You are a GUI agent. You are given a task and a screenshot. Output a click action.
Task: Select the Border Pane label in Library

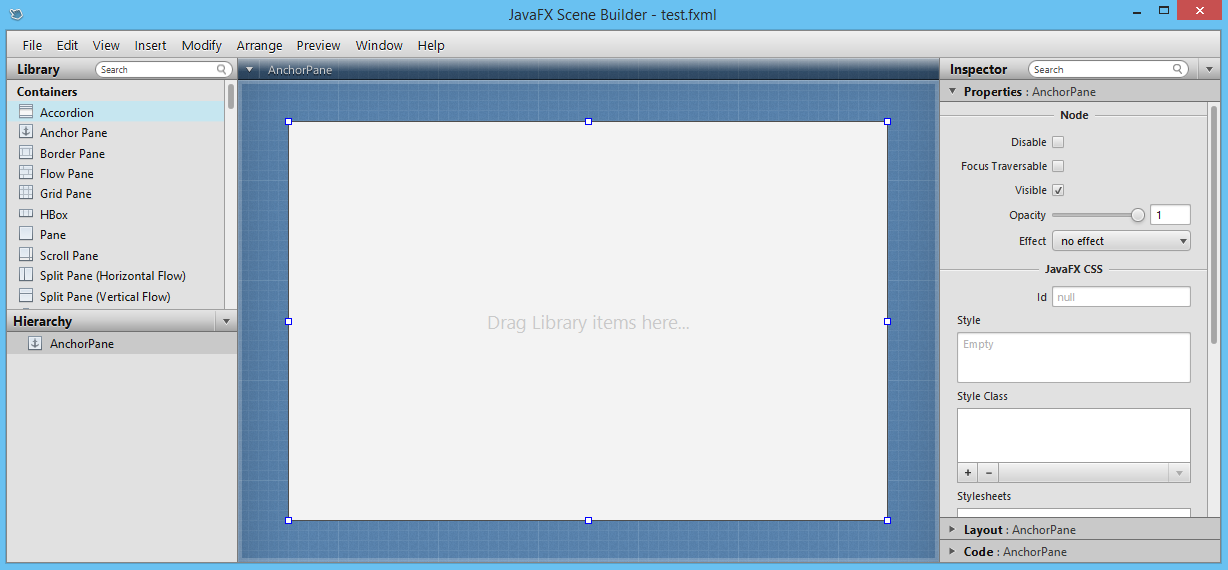pyautogui.click(x=72, y=154)
